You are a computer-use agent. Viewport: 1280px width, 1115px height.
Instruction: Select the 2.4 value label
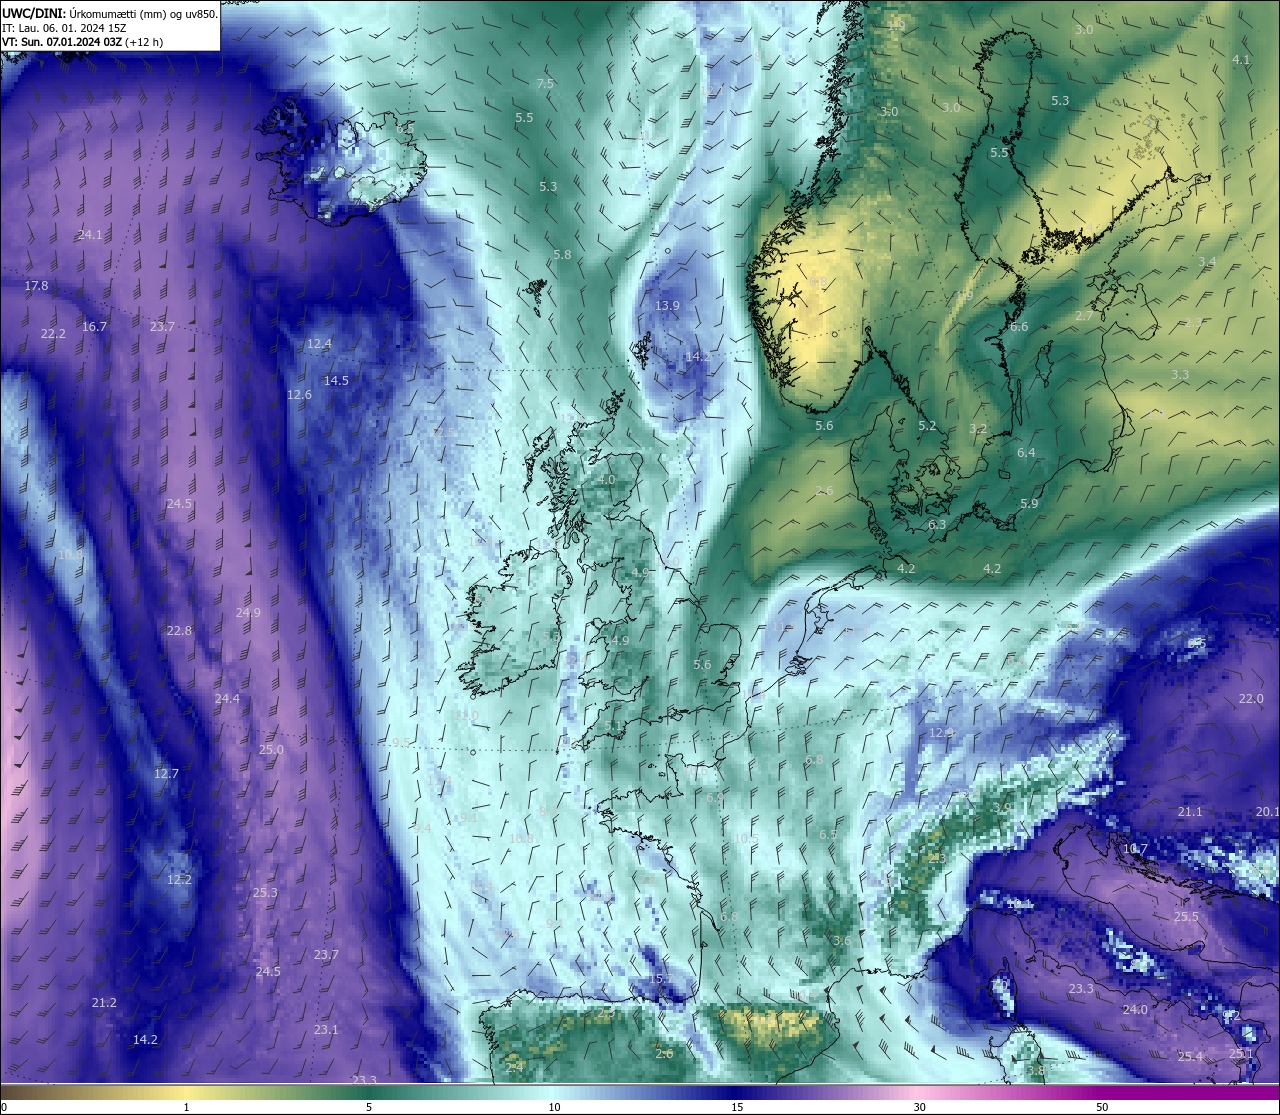click(x=514, y=1067)
